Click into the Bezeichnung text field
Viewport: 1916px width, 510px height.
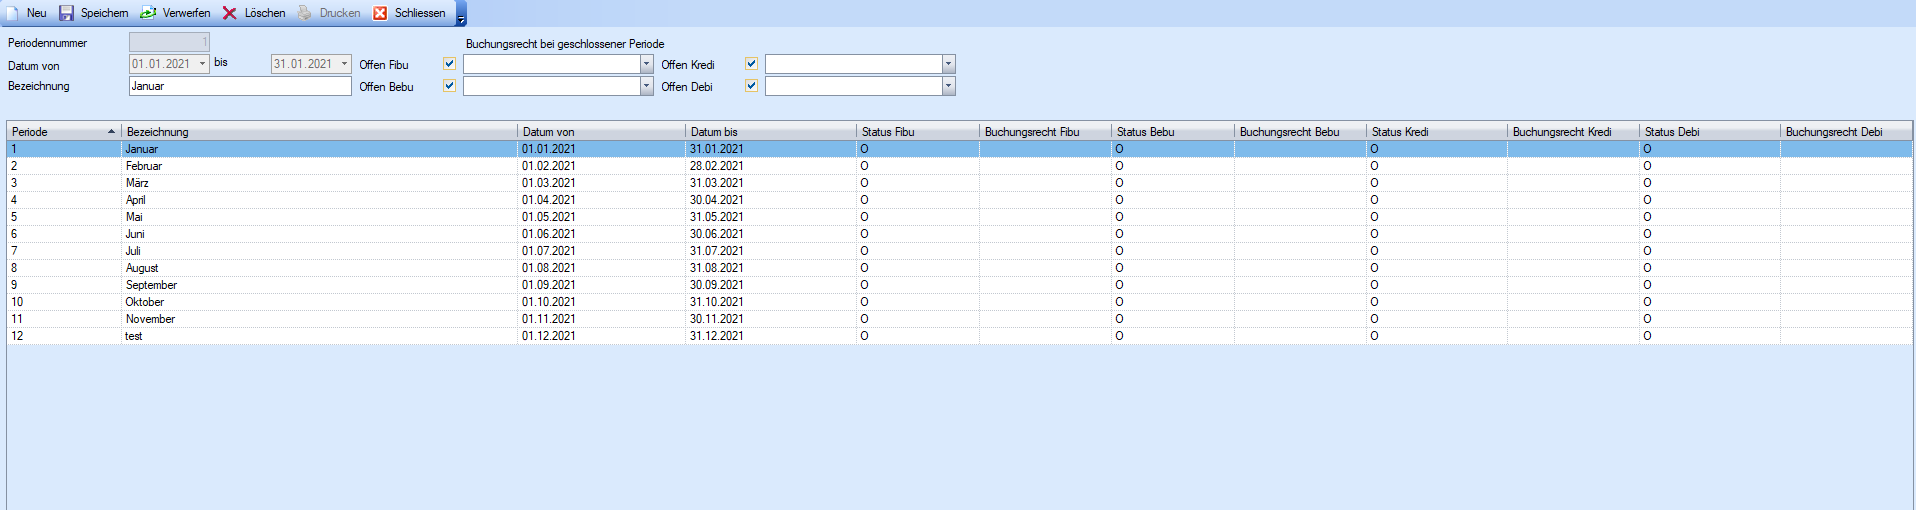(x=240, y=86)
